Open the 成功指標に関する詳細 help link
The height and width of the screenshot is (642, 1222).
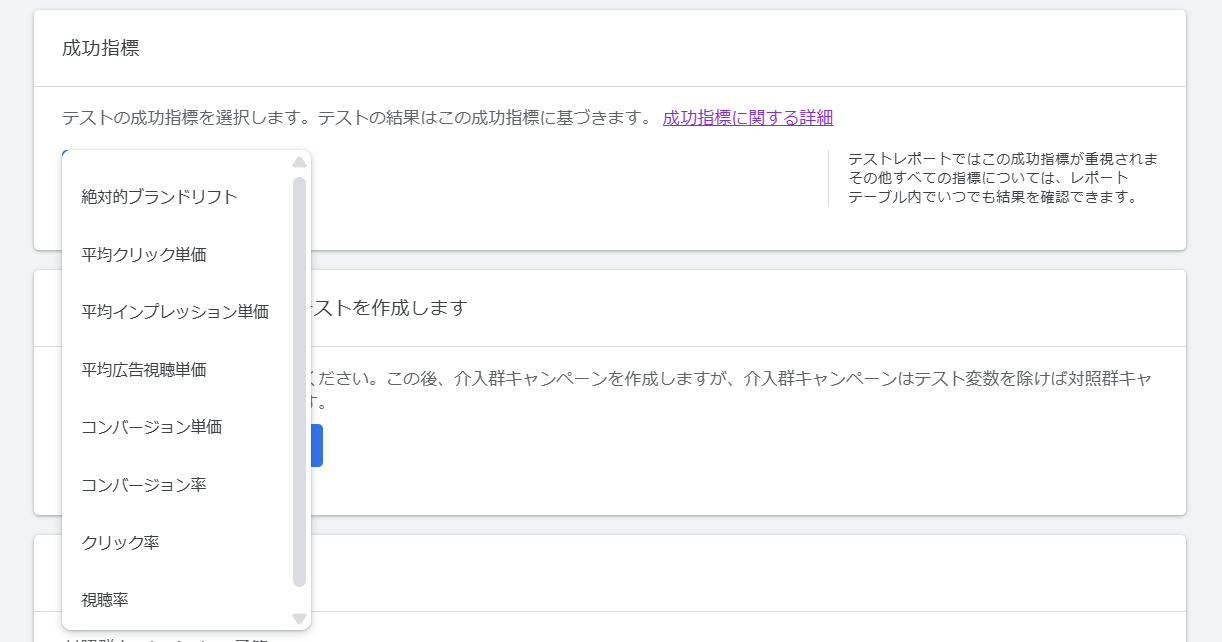[x=749, y=117]
